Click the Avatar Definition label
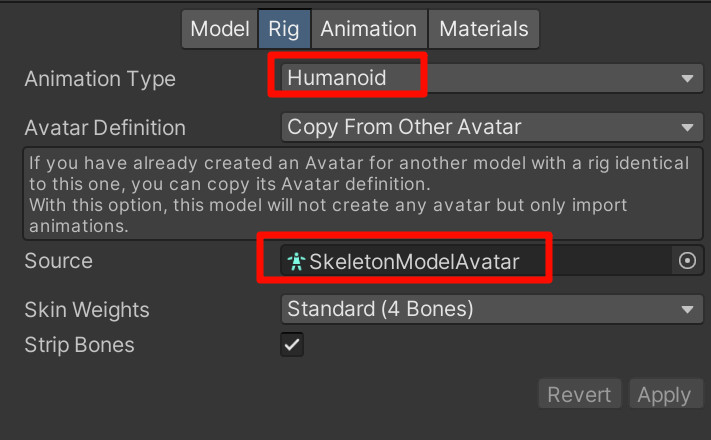The width and height of the screenshot is (711, 440). [x=105, y=128]
